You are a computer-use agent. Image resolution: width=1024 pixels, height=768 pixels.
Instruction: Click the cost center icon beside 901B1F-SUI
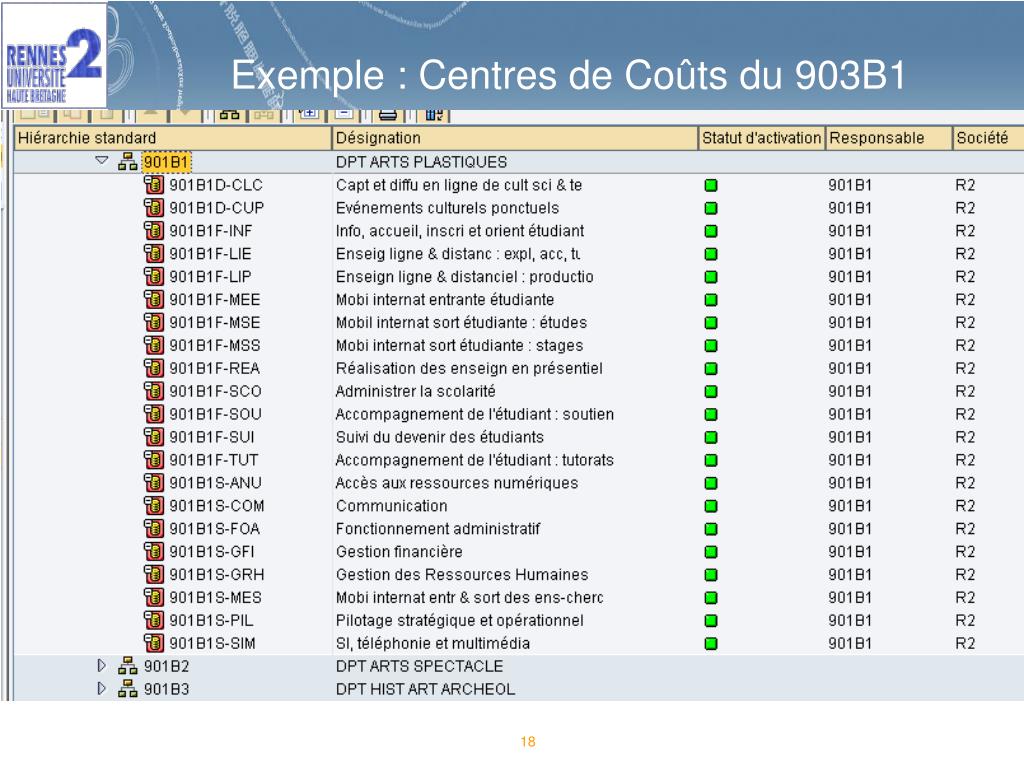coord(153,437)
